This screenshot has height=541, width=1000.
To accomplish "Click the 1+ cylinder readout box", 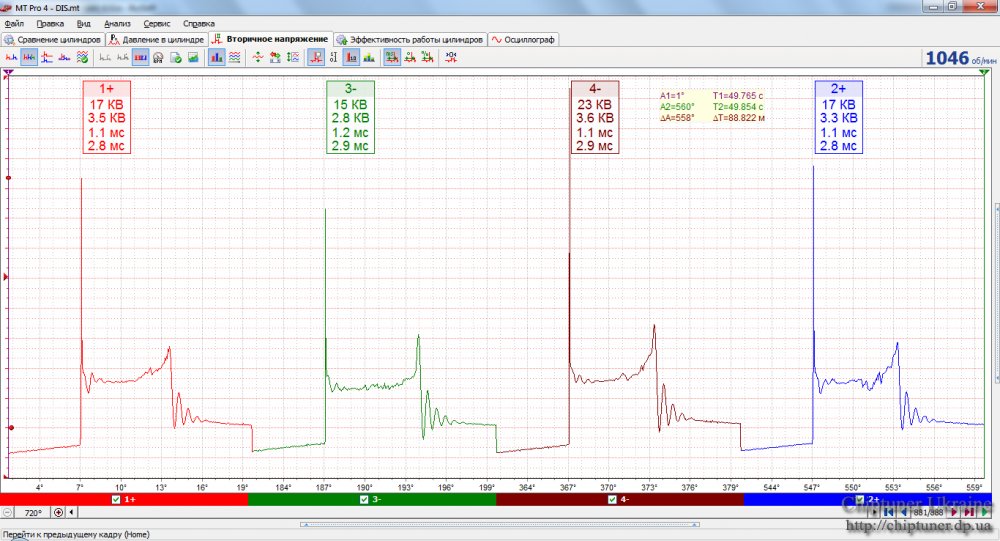I will (107, 117).
